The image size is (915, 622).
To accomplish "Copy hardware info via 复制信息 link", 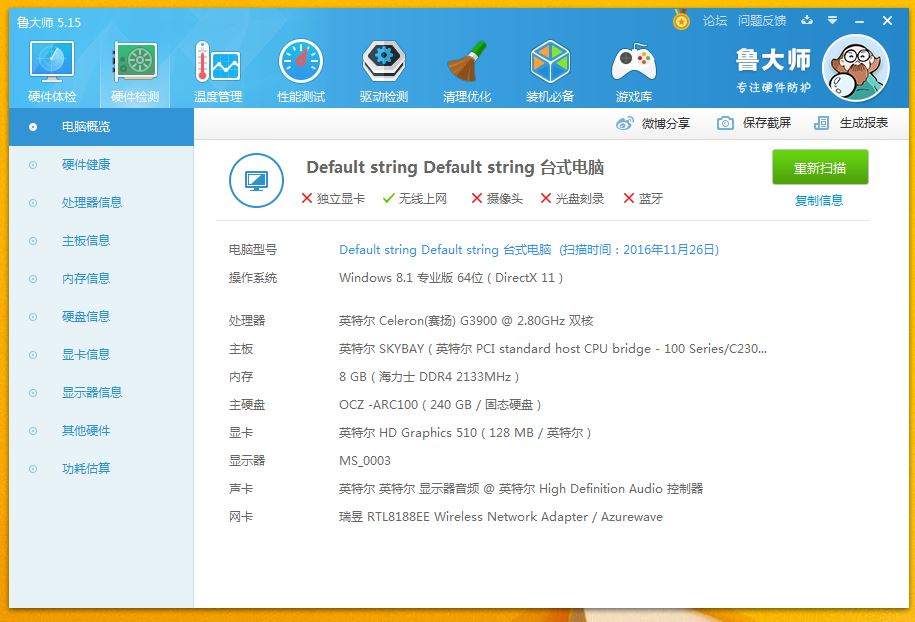I will point(820,200).
